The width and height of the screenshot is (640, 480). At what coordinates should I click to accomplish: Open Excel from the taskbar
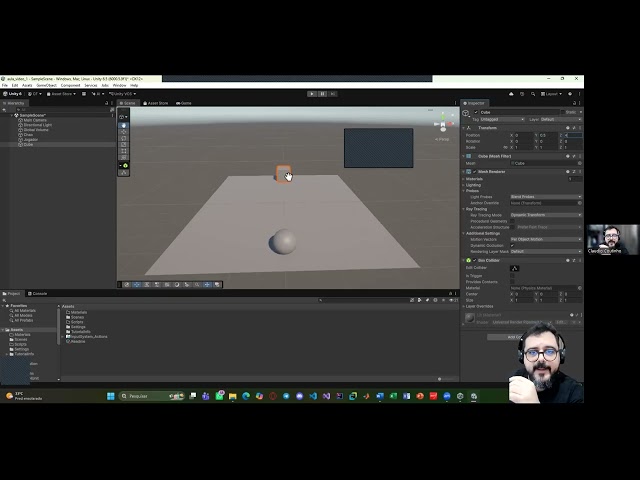click(x=393, y=396)
